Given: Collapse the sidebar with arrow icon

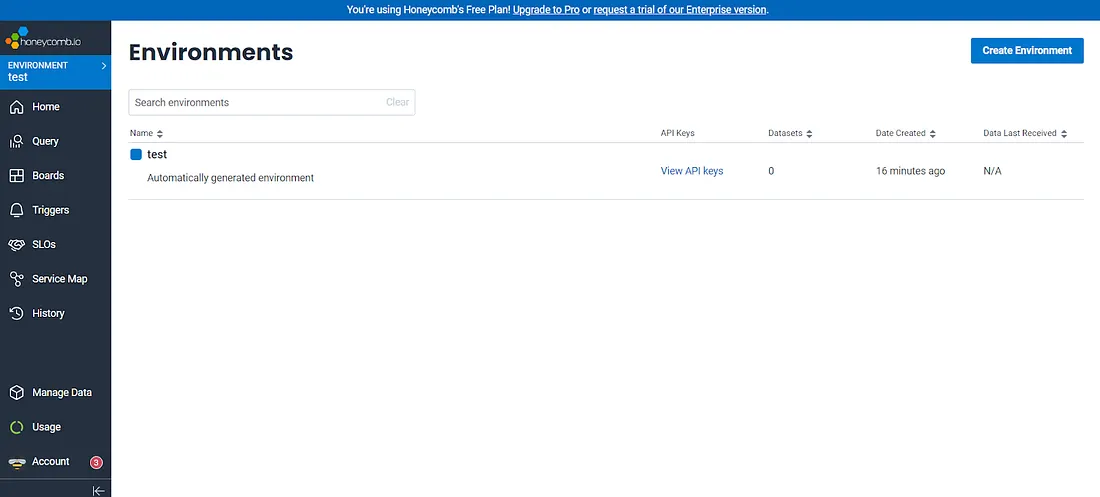Looking at the screenshot, I should 98,490.
